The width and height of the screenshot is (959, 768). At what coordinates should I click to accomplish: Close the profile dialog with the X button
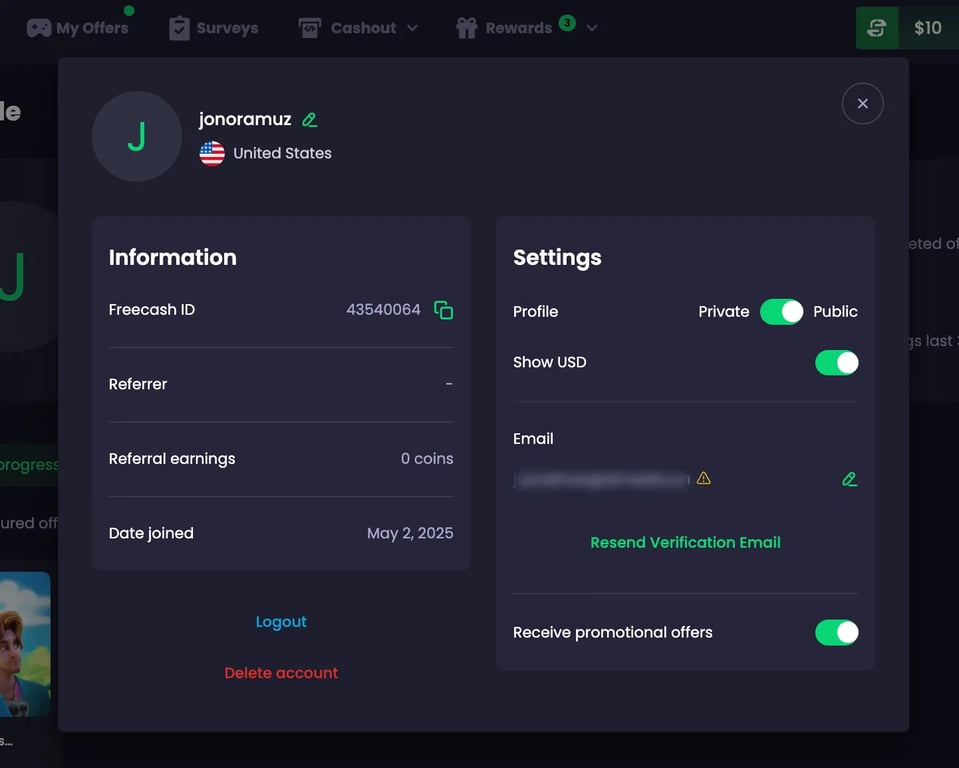(862, 103)
